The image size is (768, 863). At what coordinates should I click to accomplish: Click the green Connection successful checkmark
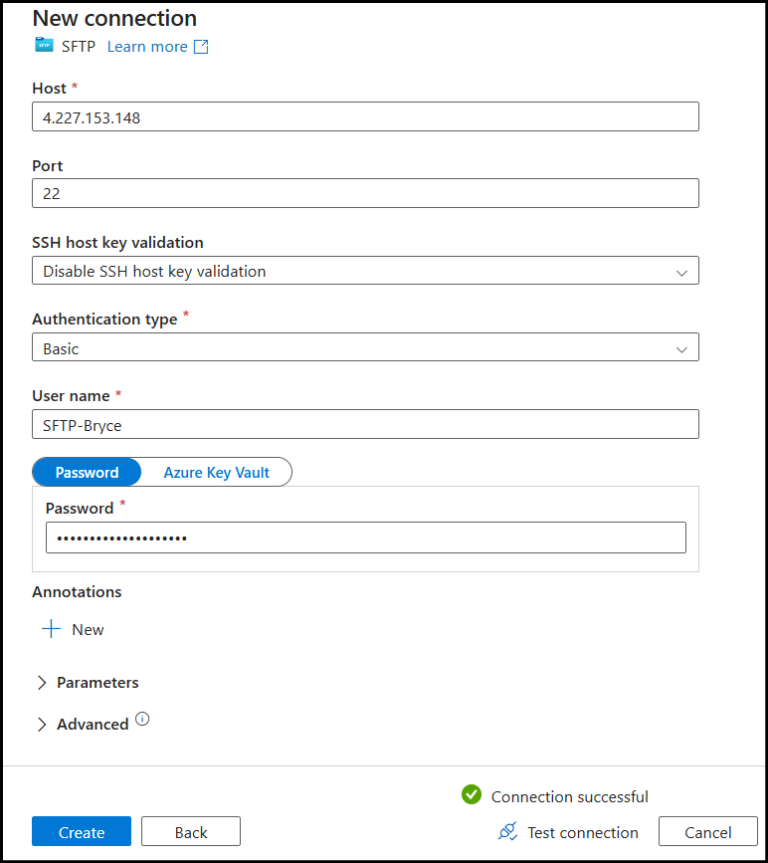(x=470, y=796)
